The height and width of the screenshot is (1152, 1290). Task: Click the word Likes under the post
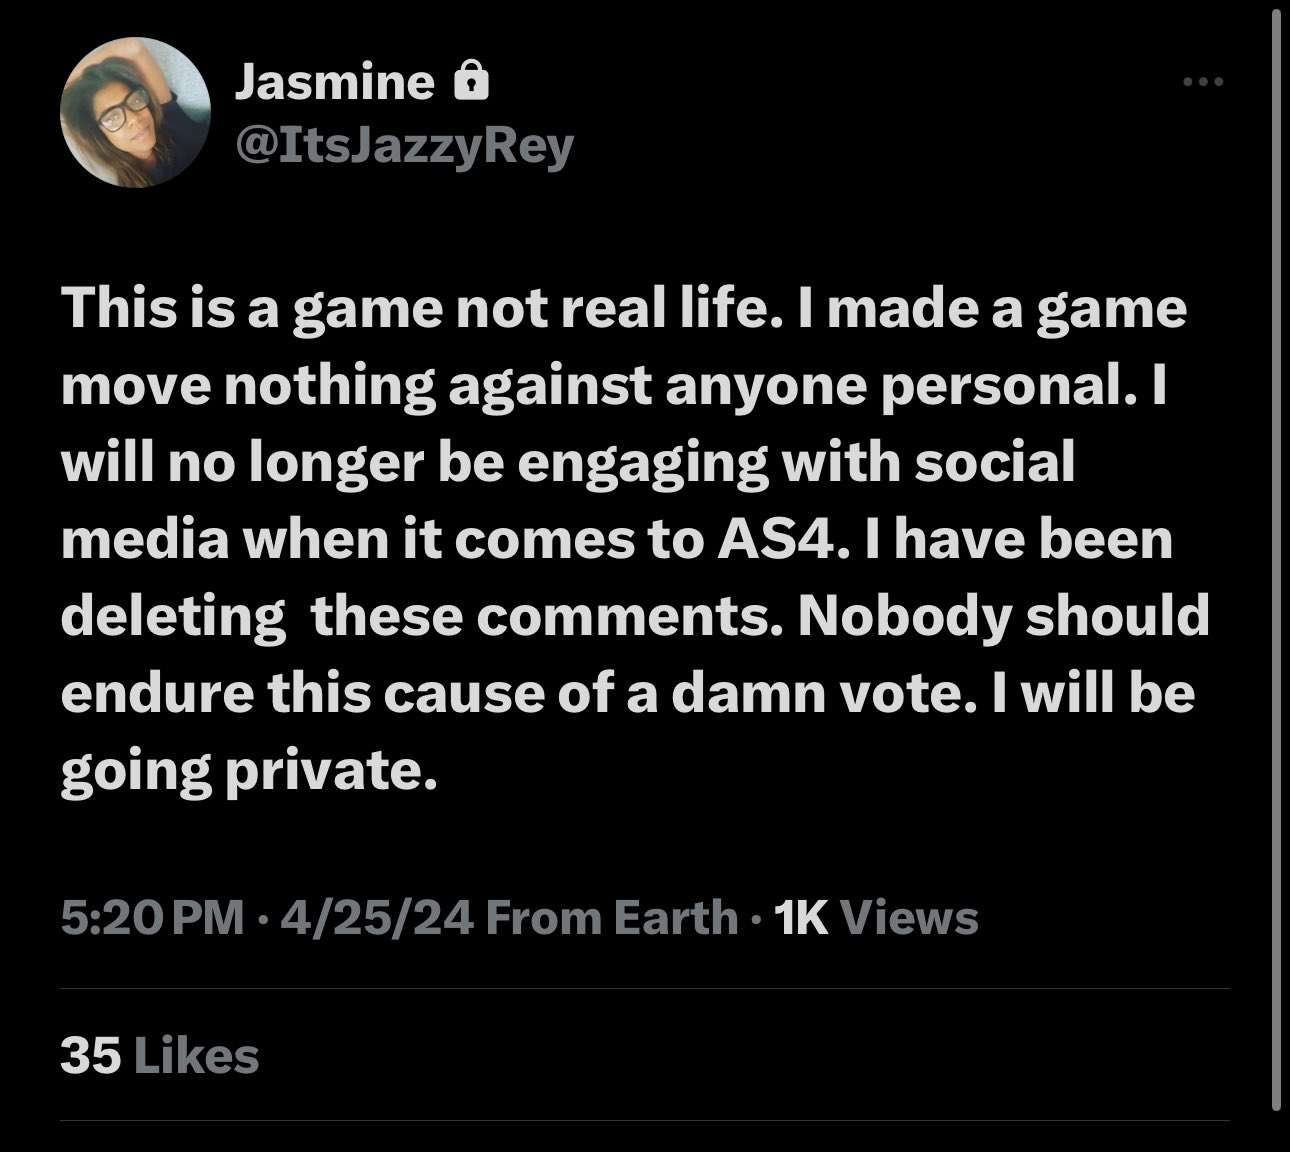[x=196, y=1056]
